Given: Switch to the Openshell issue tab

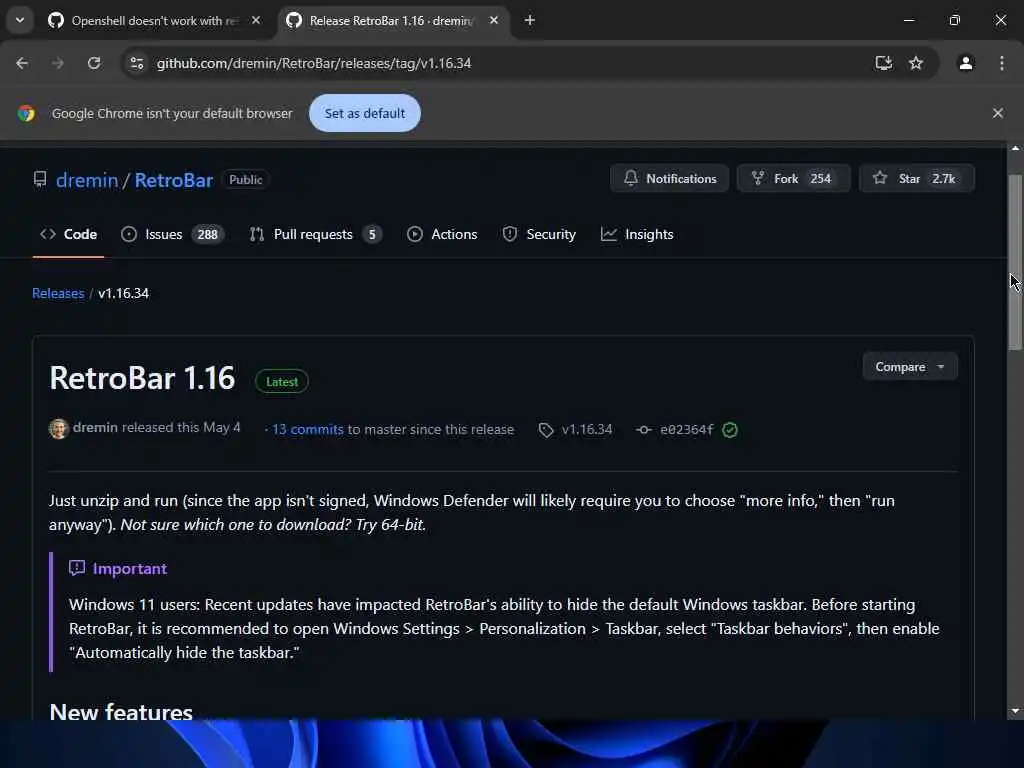Looking at the screenshot, I should [155, 20].
